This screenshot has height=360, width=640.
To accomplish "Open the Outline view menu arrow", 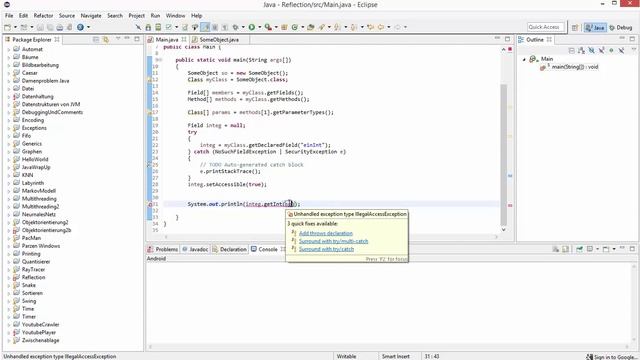I will [634, 49].
